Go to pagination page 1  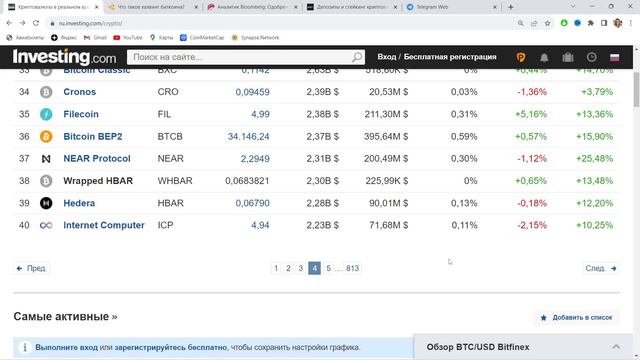tap(276, 268)
